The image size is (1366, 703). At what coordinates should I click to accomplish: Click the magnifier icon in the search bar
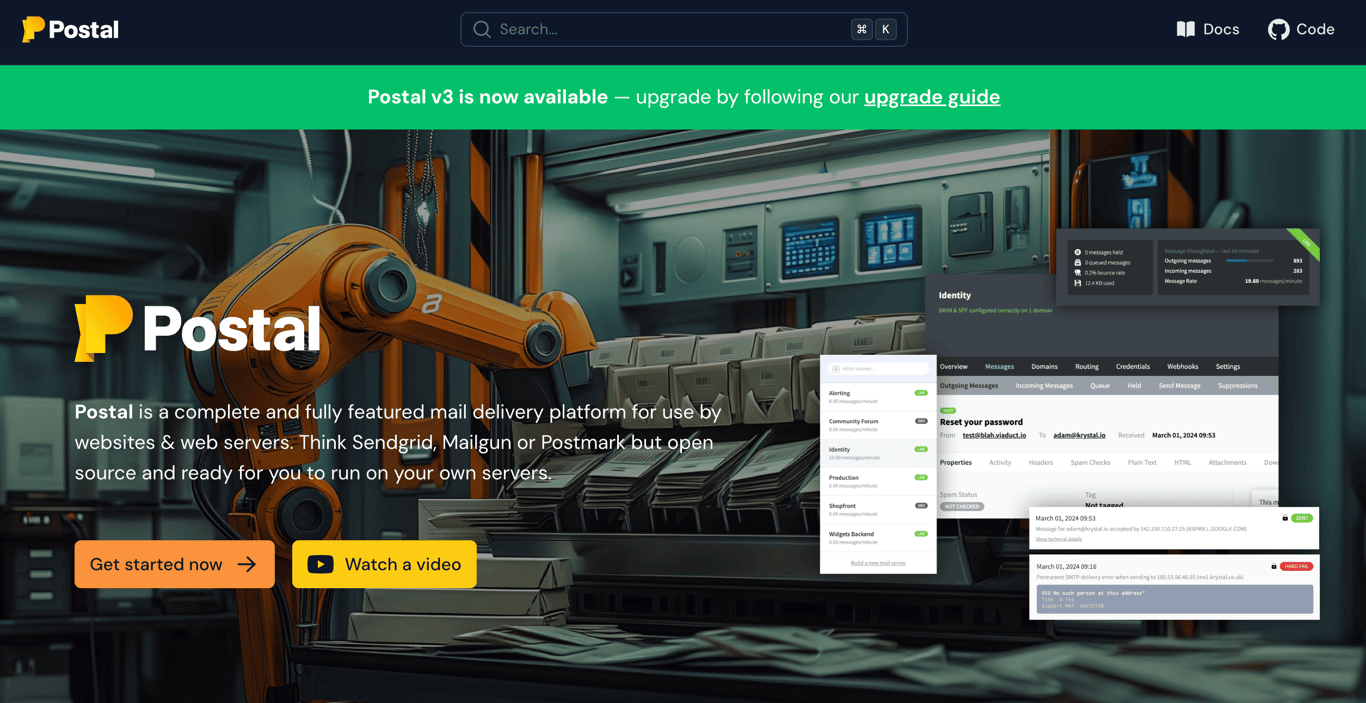tap(481, 29)
